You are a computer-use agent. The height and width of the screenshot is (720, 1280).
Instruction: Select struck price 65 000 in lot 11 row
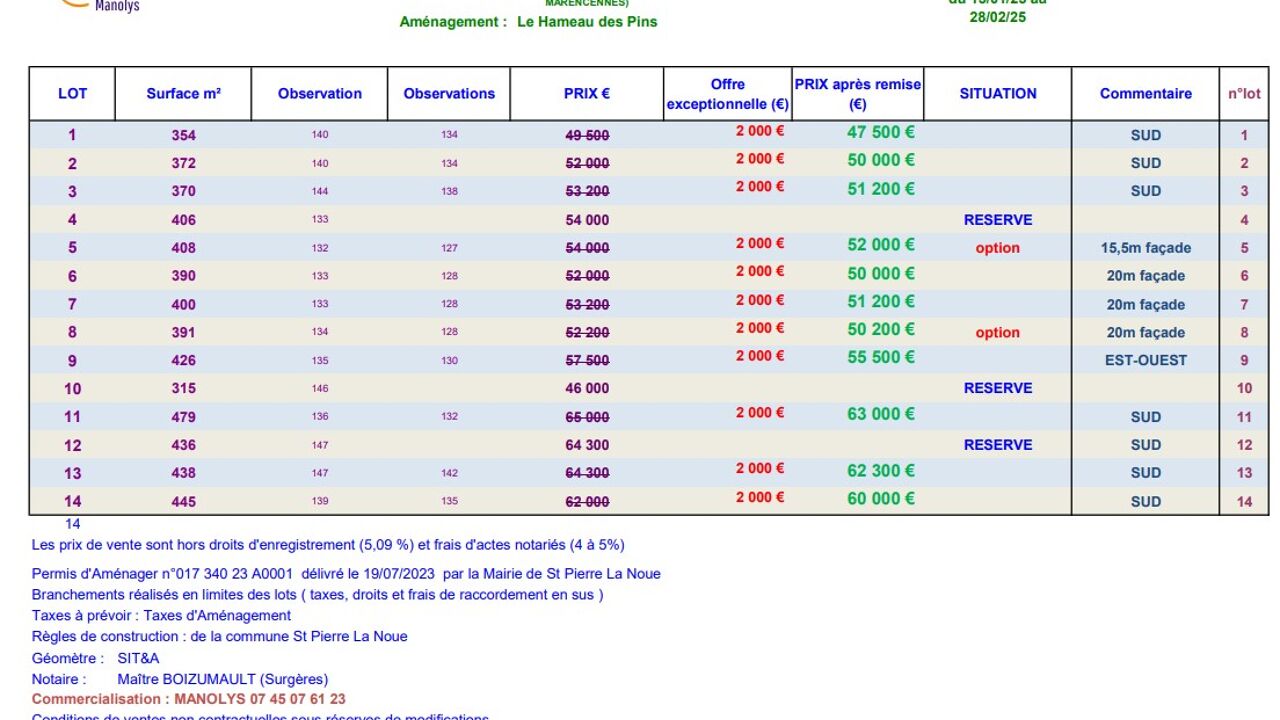coord(587,417)
